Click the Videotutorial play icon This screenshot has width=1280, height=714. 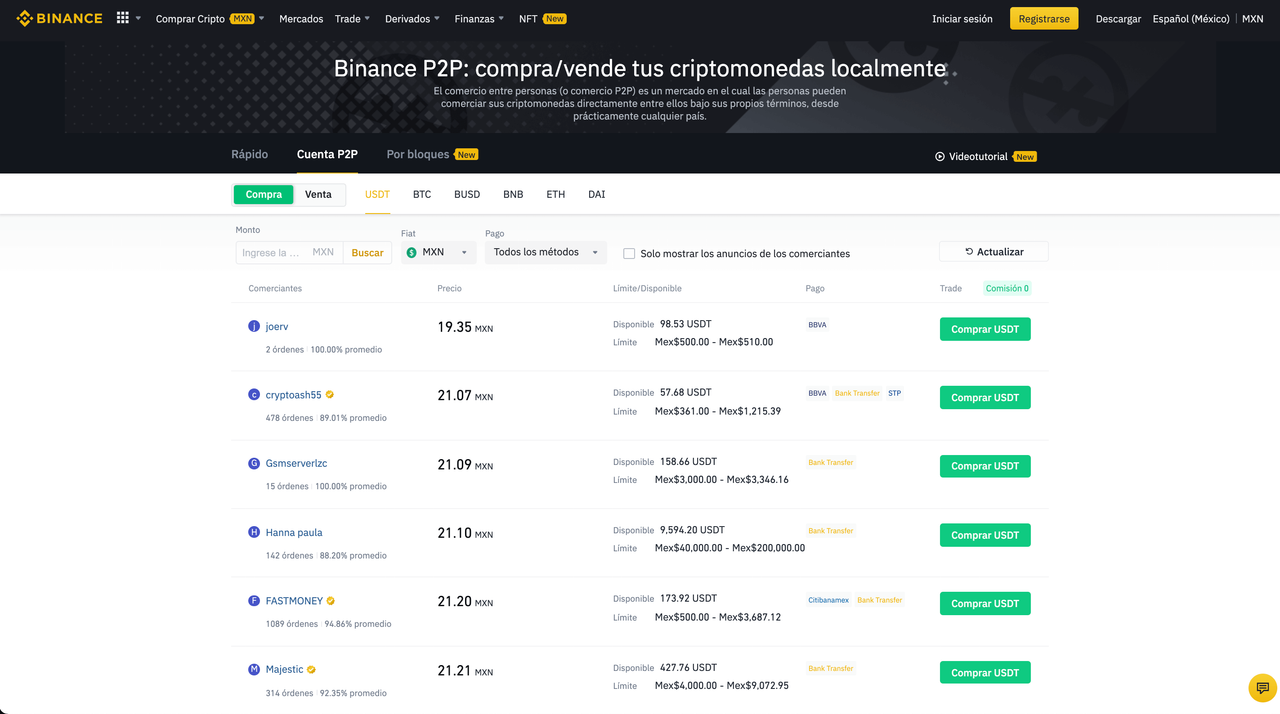click(x=940, y=156)
